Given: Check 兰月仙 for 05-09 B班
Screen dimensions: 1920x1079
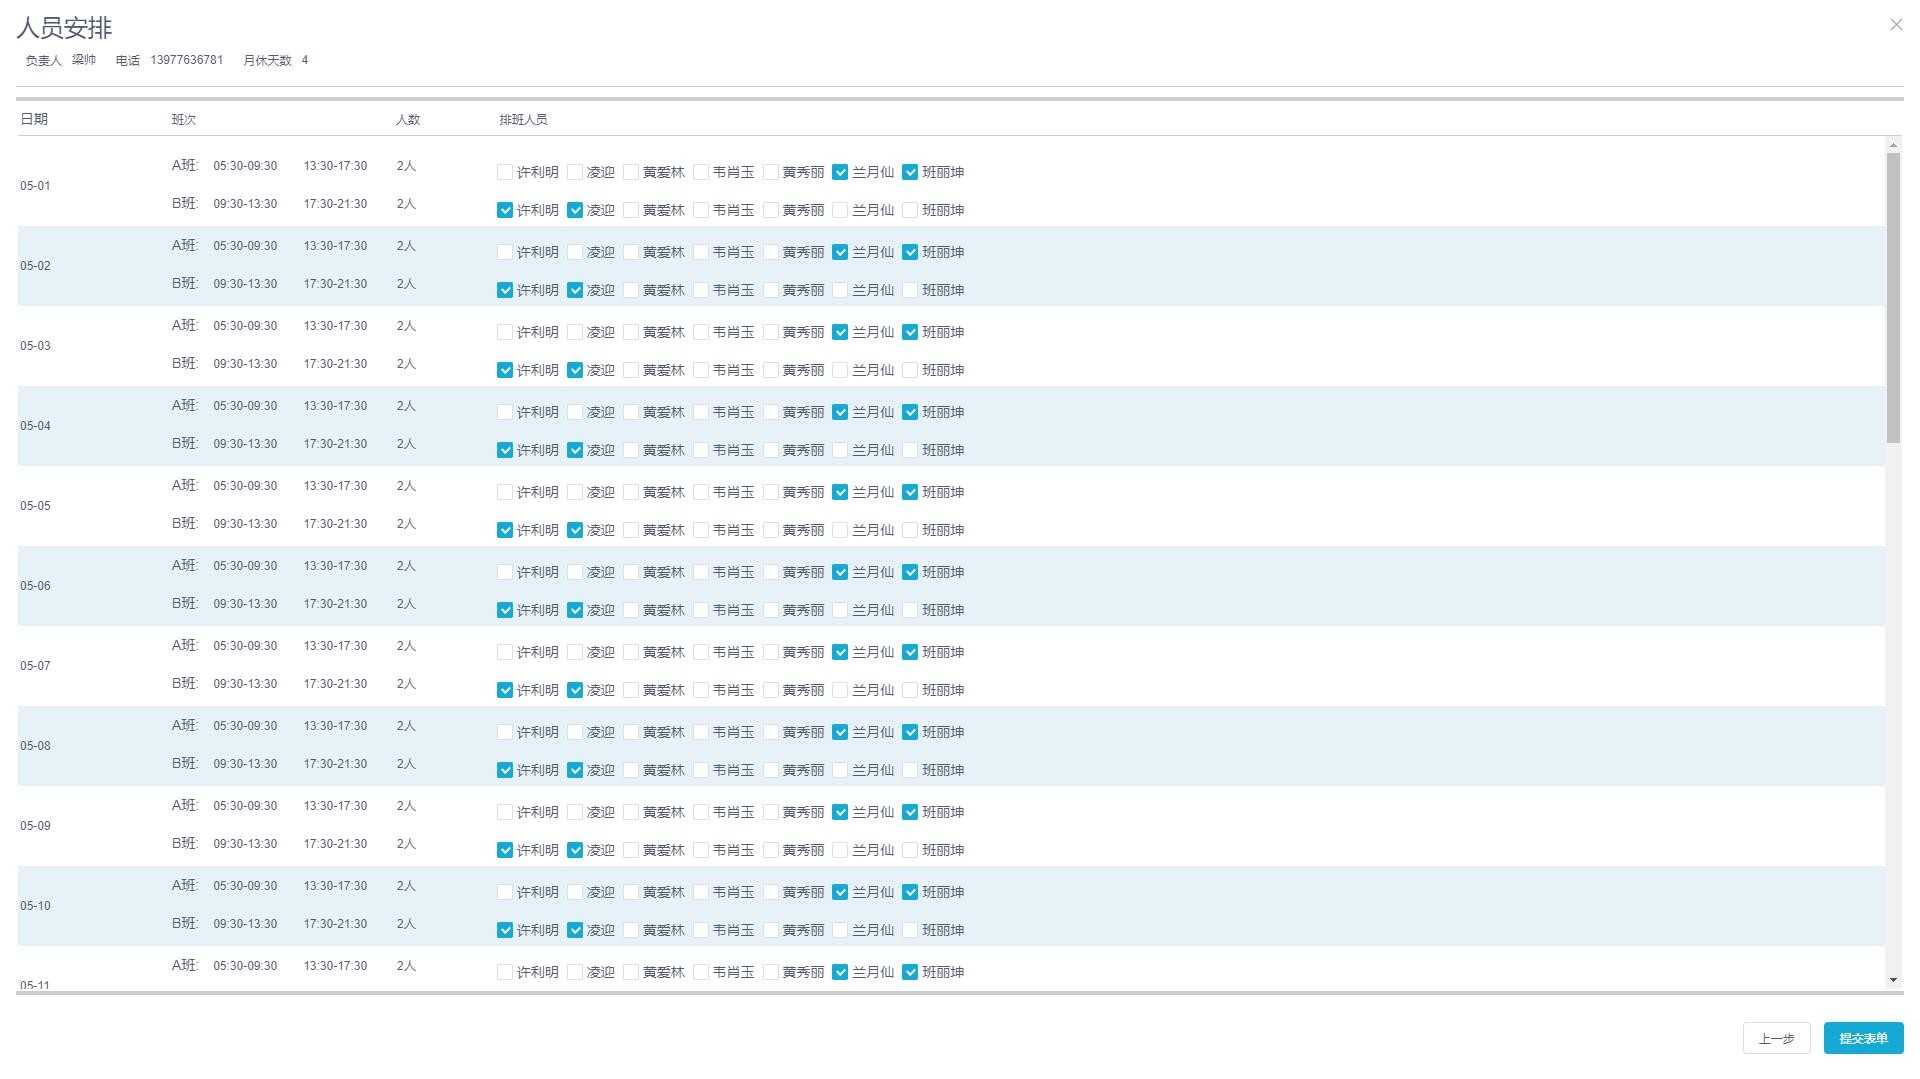Looking at the screenshot, I should point(840,850).
